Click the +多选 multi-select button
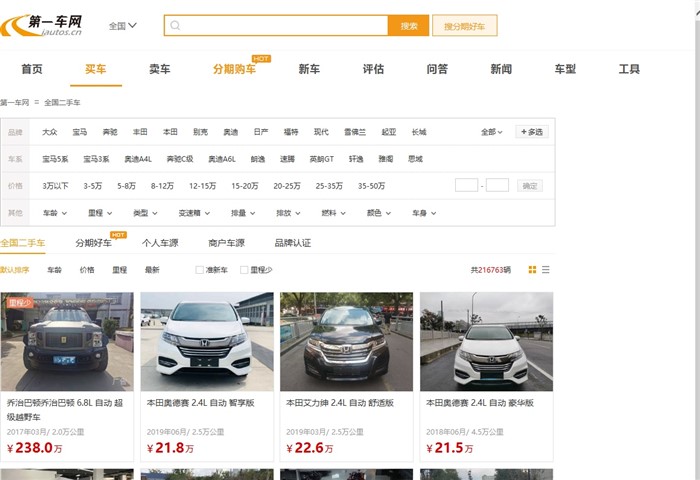Image resolution: width=700 pixels, height=480 pixels. coord(532,132)
